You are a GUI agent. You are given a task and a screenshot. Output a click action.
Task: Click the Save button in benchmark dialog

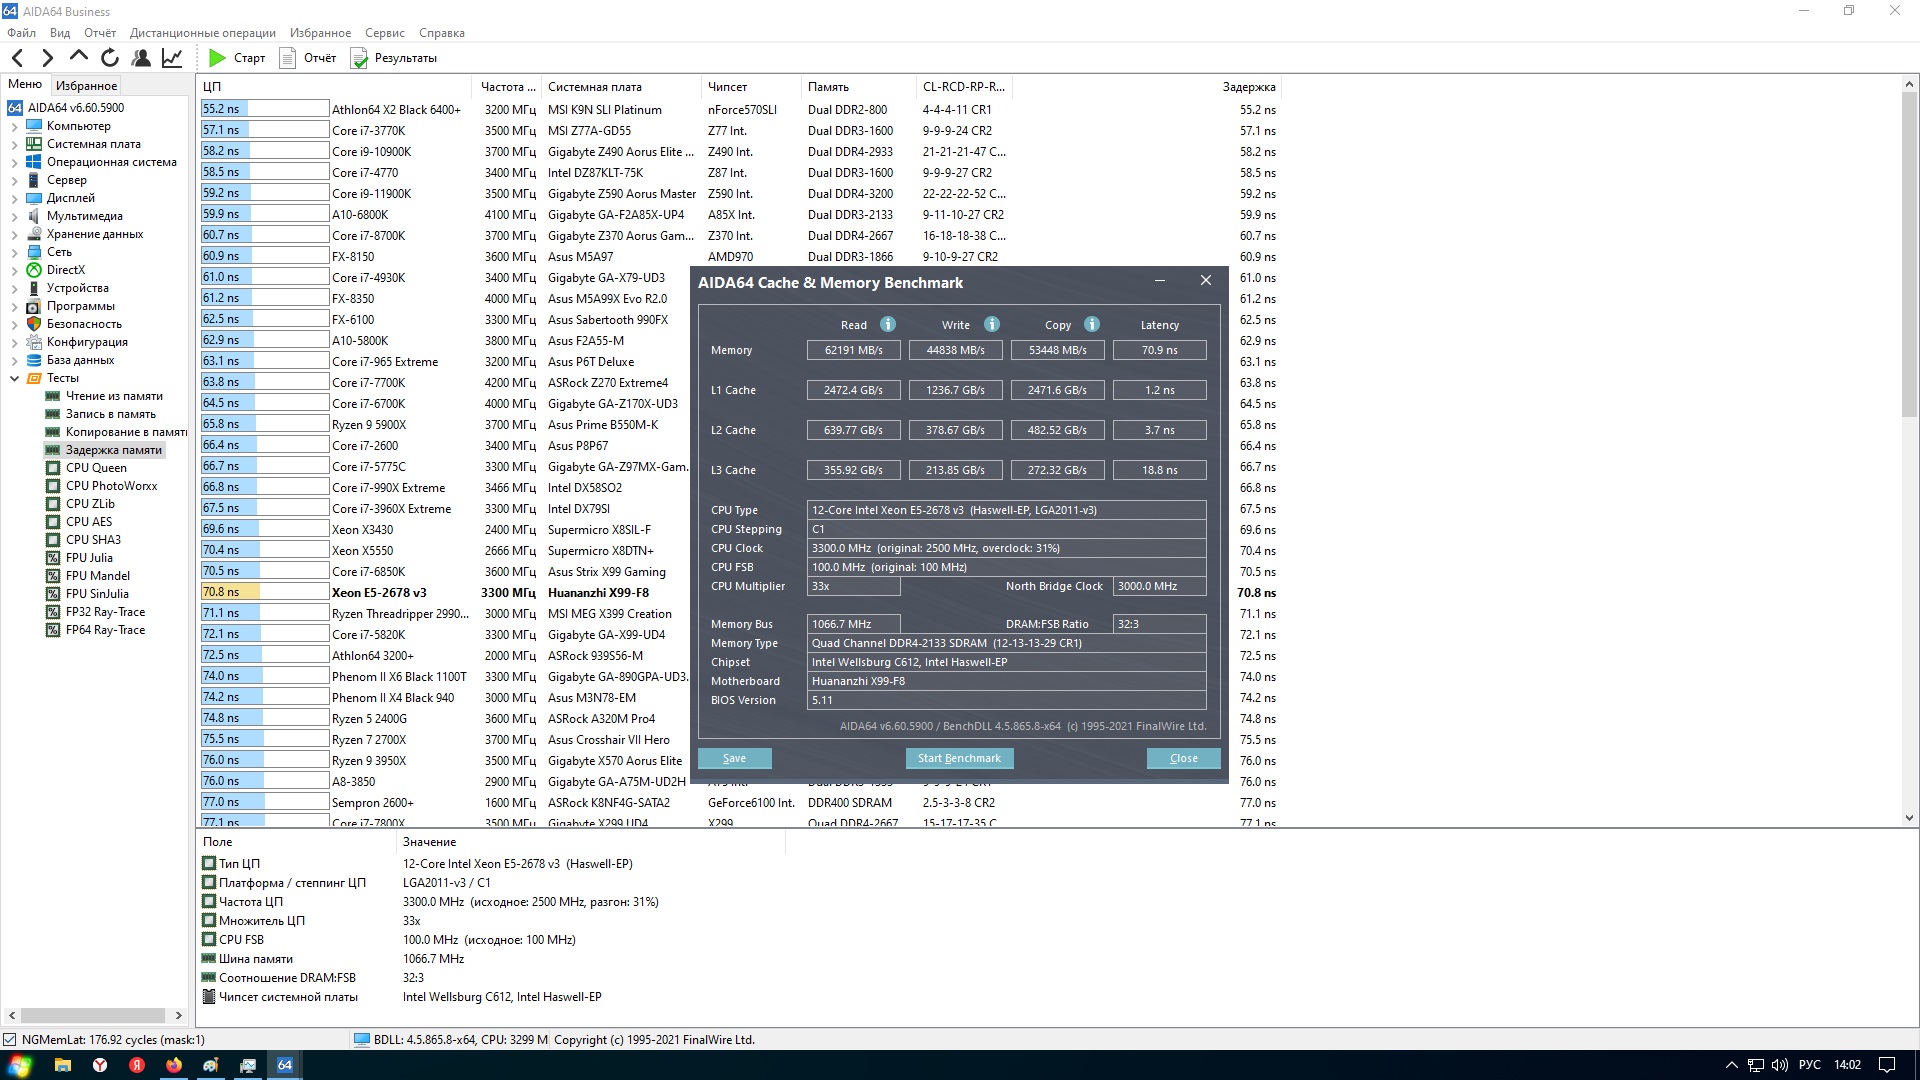point(734,758)
